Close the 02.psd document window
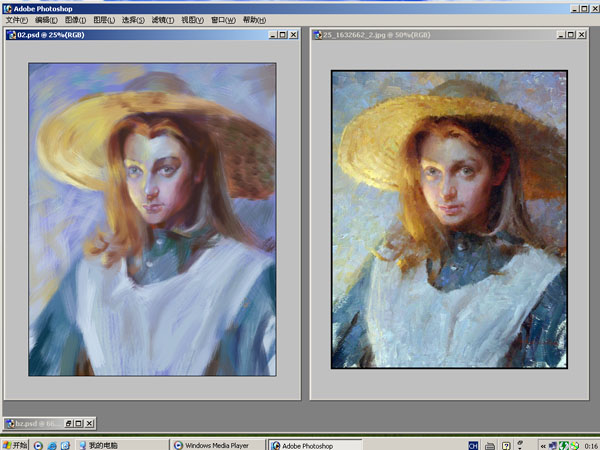 coord(293,35)
